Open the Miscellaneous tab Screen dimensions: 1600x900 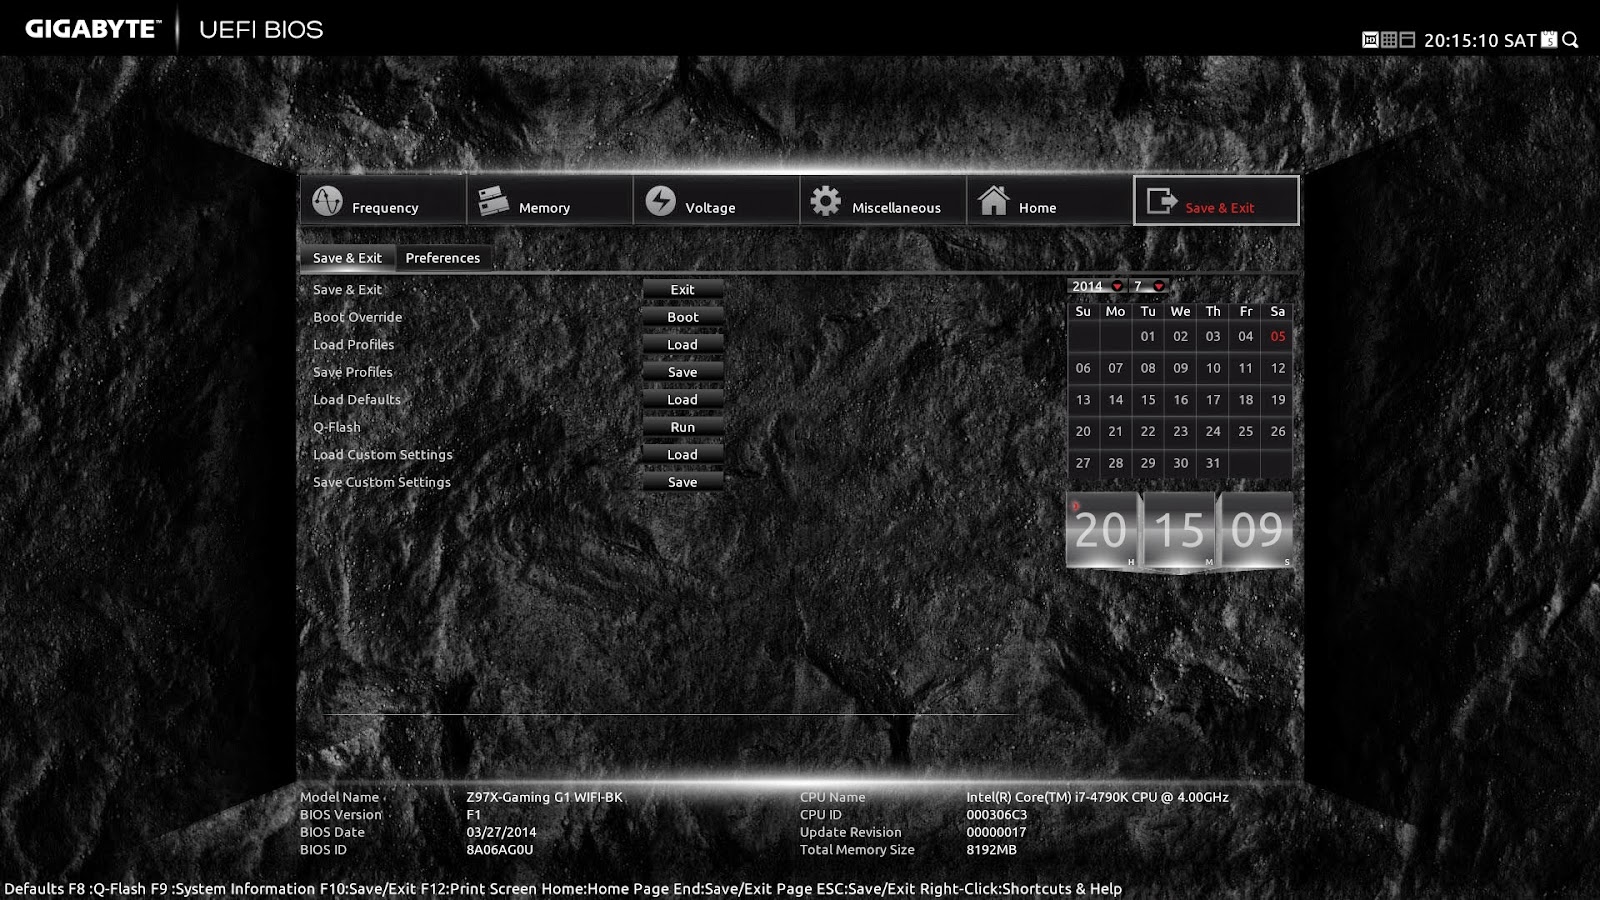(x=883, y=201)
